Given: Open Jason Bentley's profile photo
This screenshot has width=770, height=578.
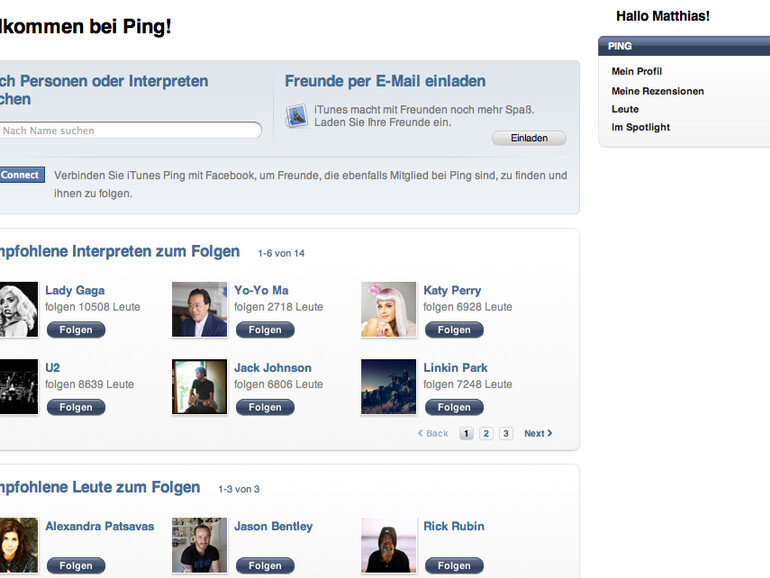Looking at the screenshot, I should click(x=200, y=545).
